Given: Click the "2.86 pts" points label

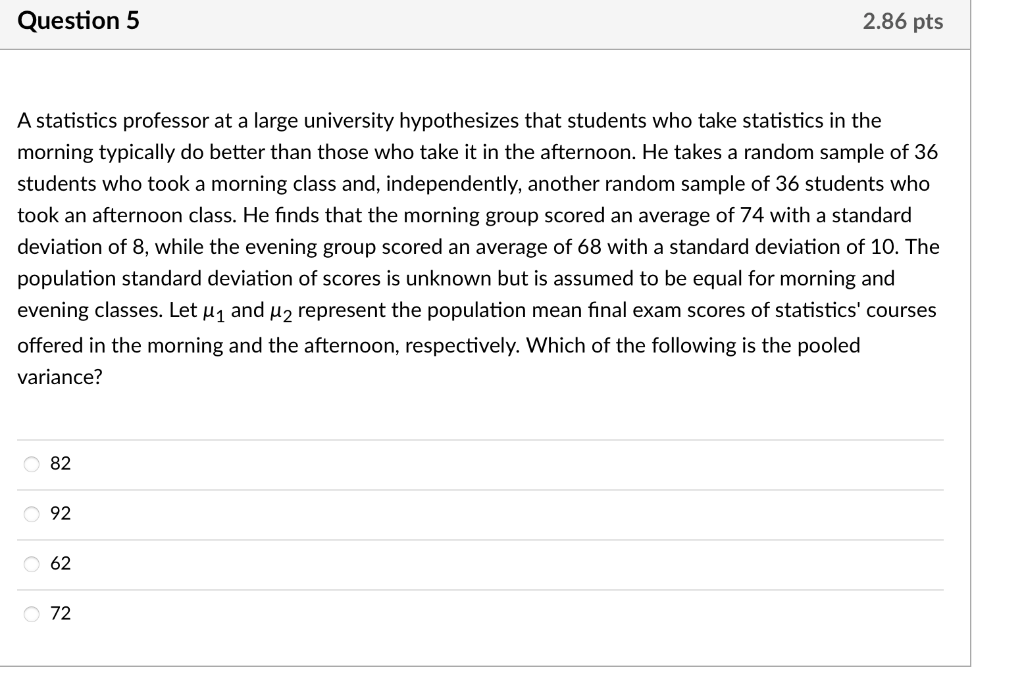Looking at the screenshot, I should [x=902, y=22].
